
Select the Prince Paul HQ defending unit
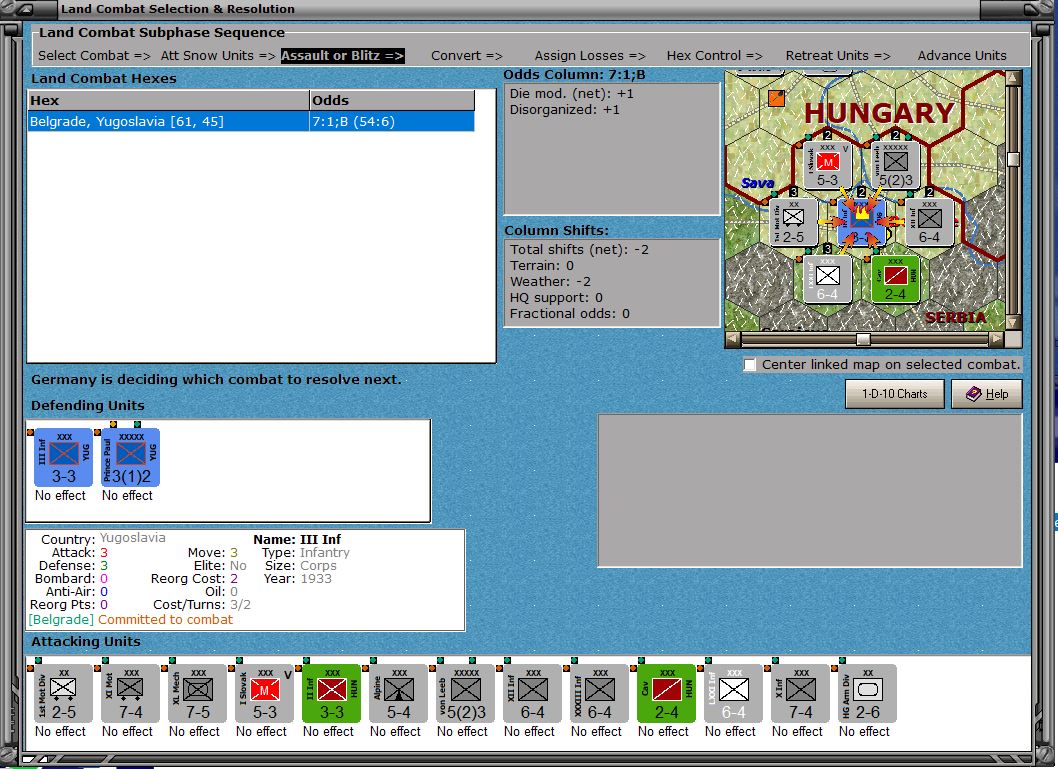pyautogui.click(x=130, y=457)
